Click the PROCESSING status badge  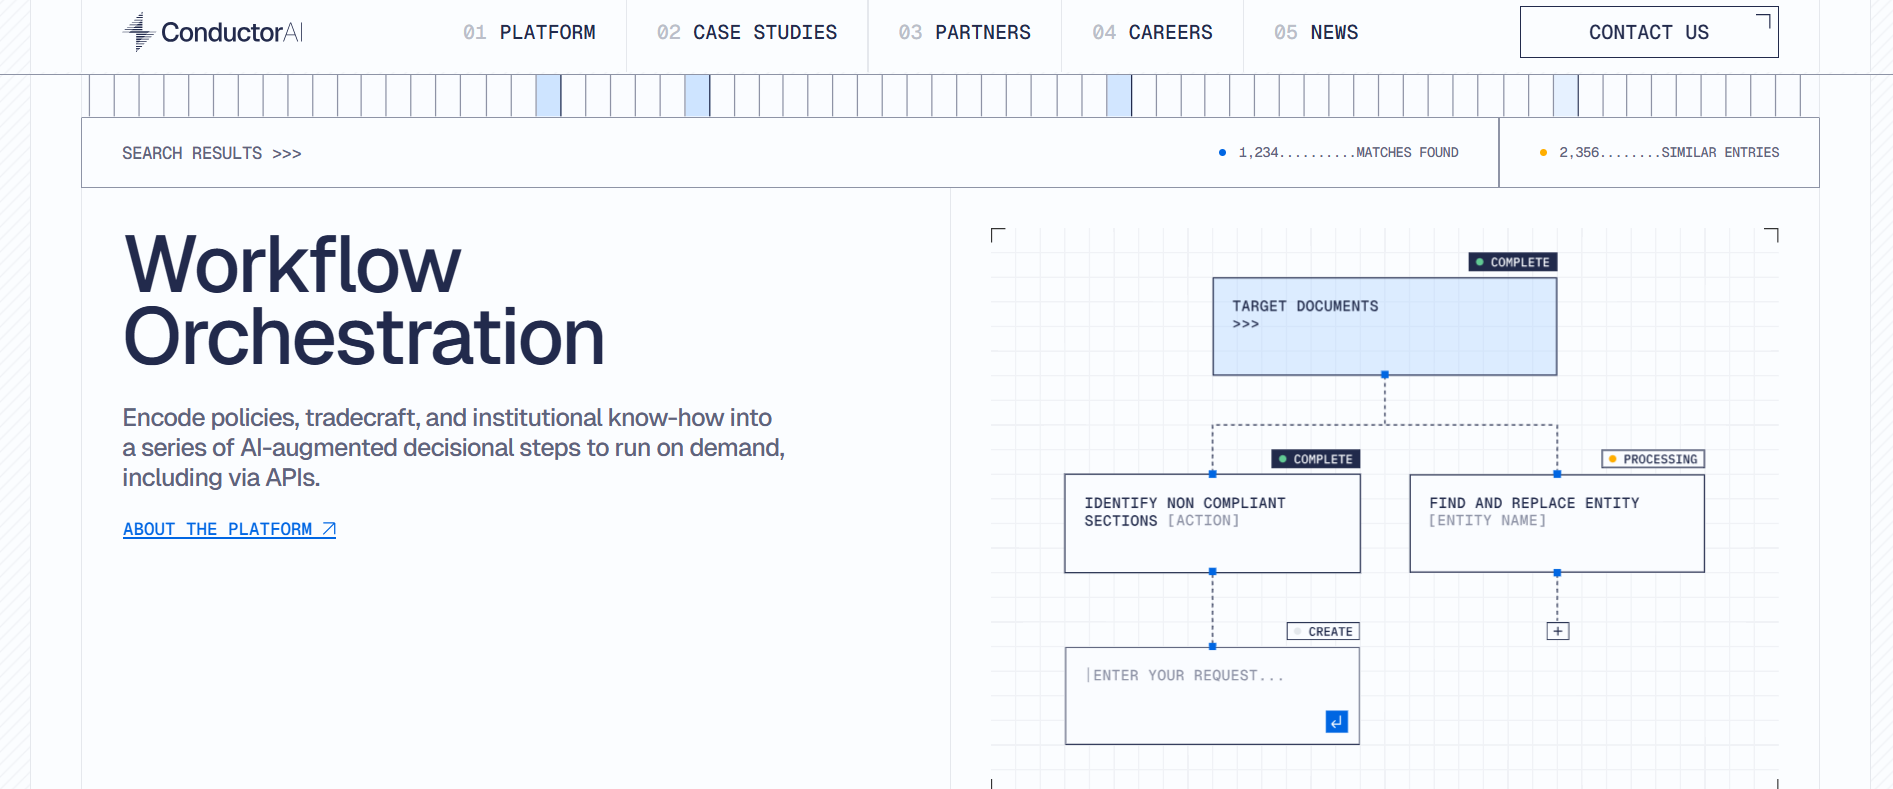pyautogui.click(x=1652, y=459)
